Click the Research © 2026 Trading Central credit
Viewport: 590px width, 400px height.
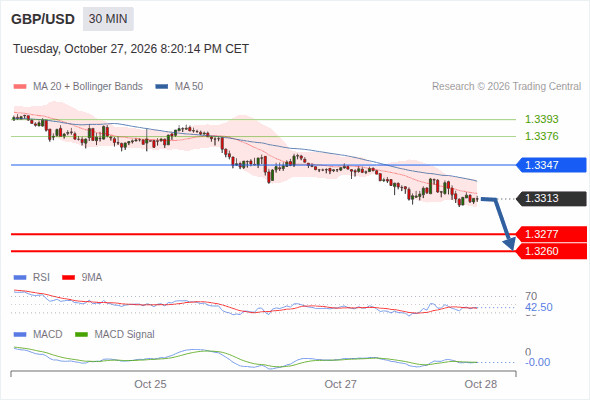(506, 87)
